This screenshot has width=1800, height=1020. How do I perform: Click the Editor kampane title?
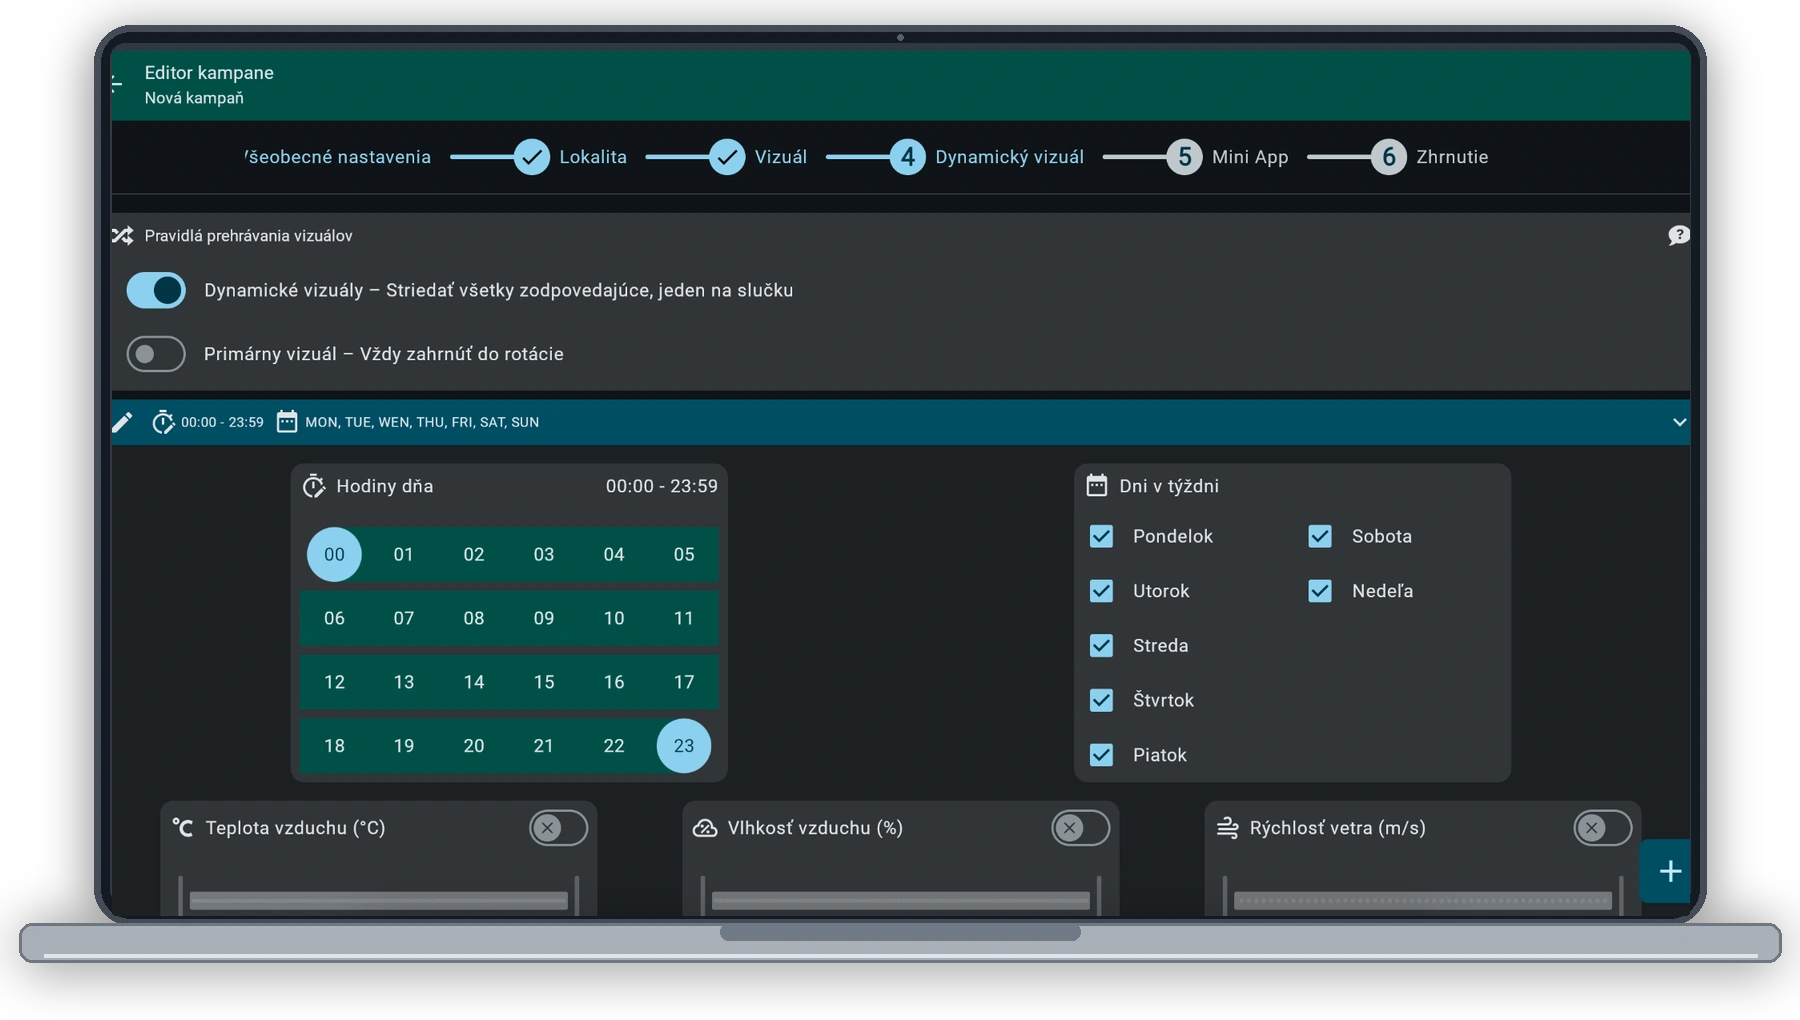point(209,73)
